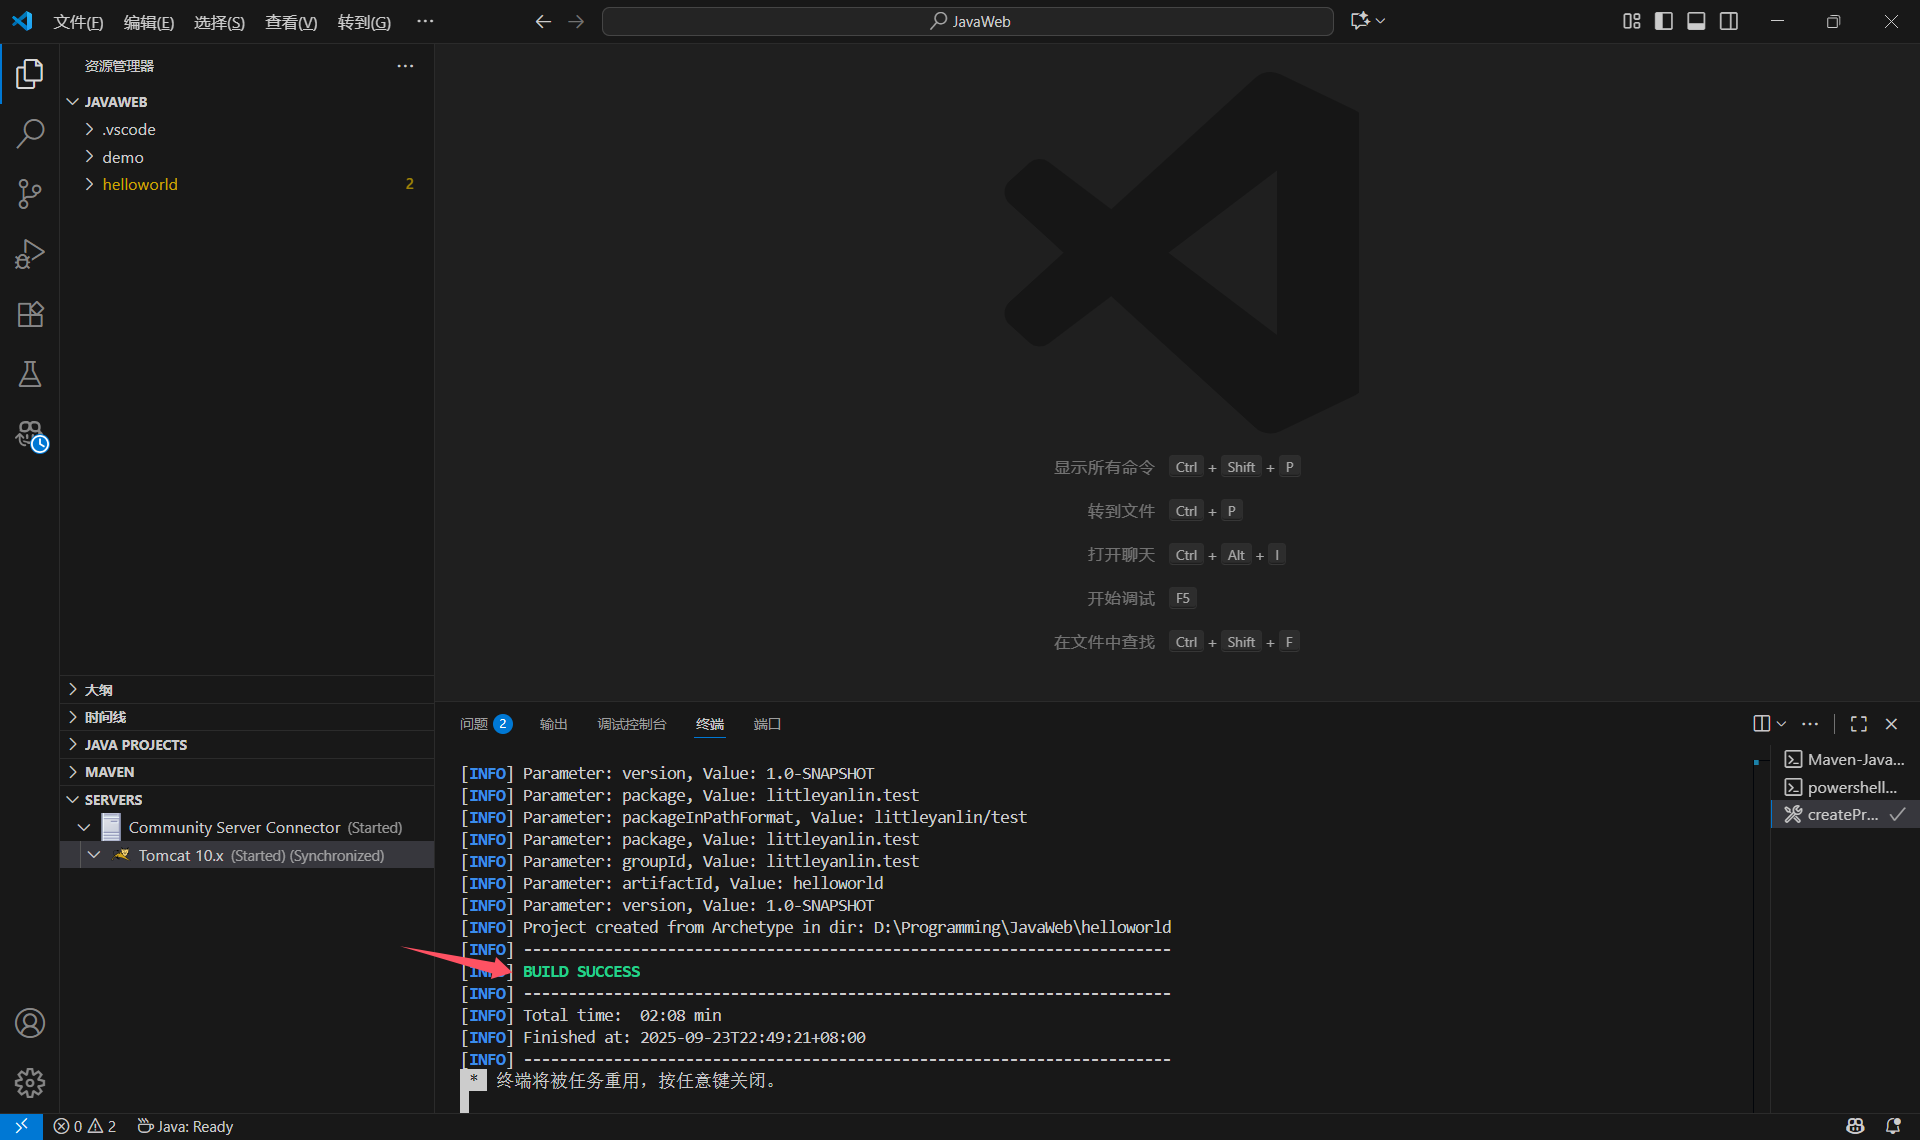
Task: Click errors and warnings status indicator
Action: coord(85,1126)
